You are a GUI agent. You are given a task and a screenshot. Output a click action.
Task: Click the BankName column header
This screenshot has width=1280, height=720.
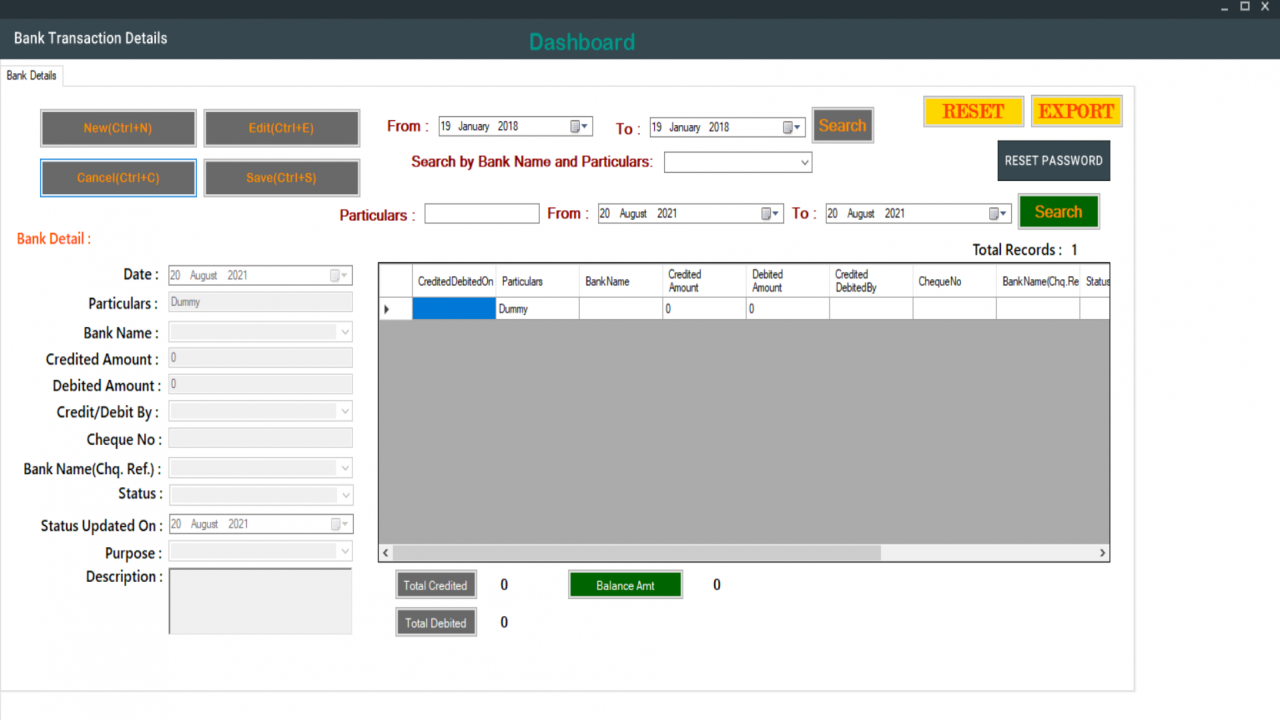click(x=621, y=281)
